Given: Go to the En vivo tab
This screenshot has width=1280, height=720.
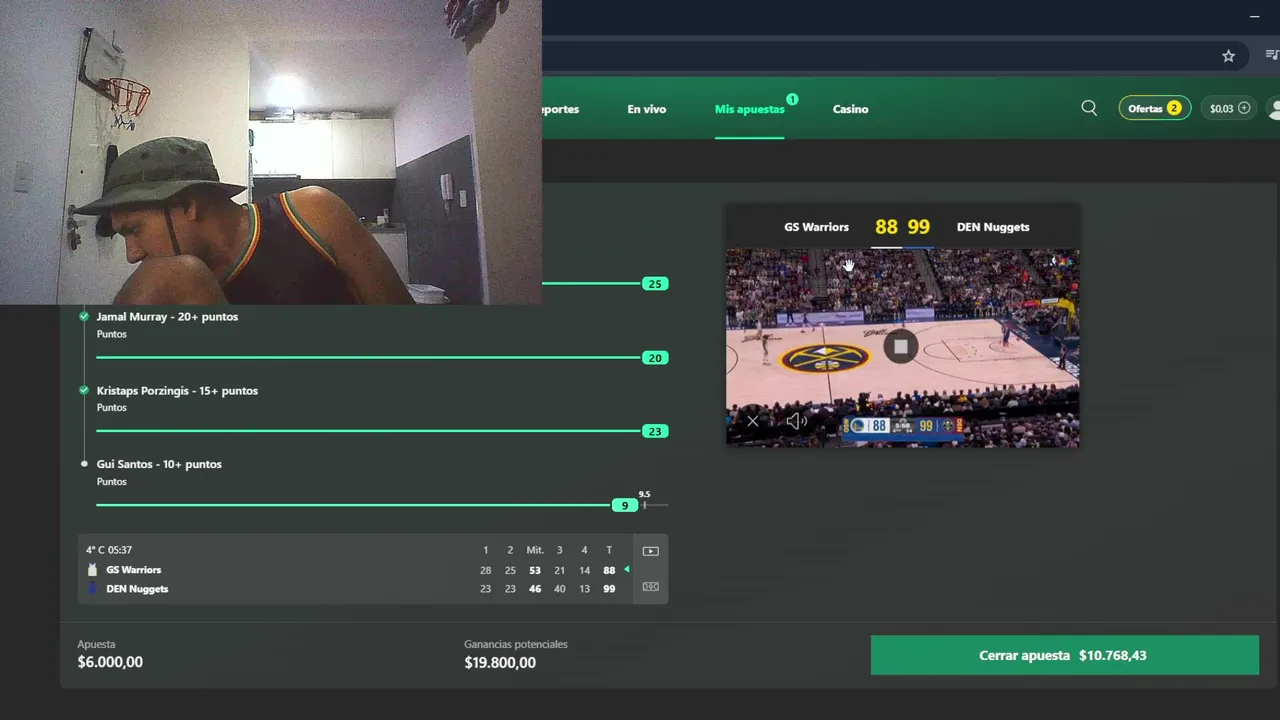Looking at the screenshot, I should (646, 109).
